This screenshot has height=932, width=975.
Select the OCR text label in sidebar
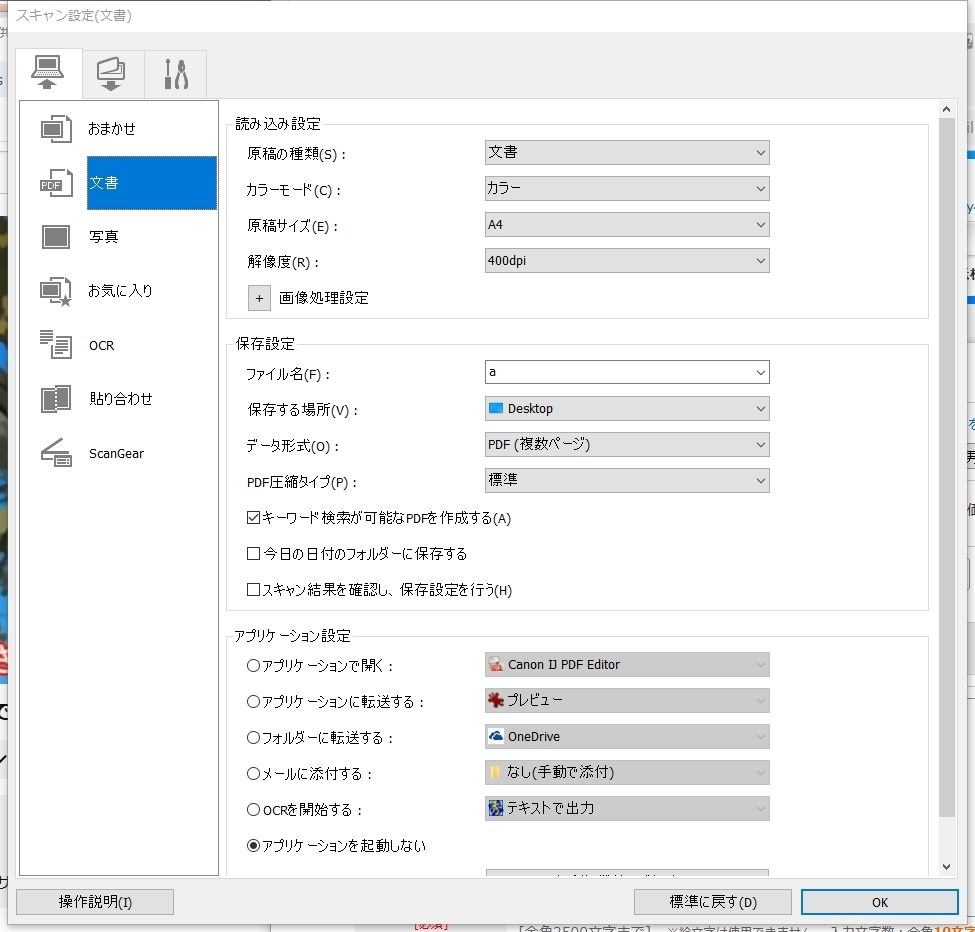(101, 345)
